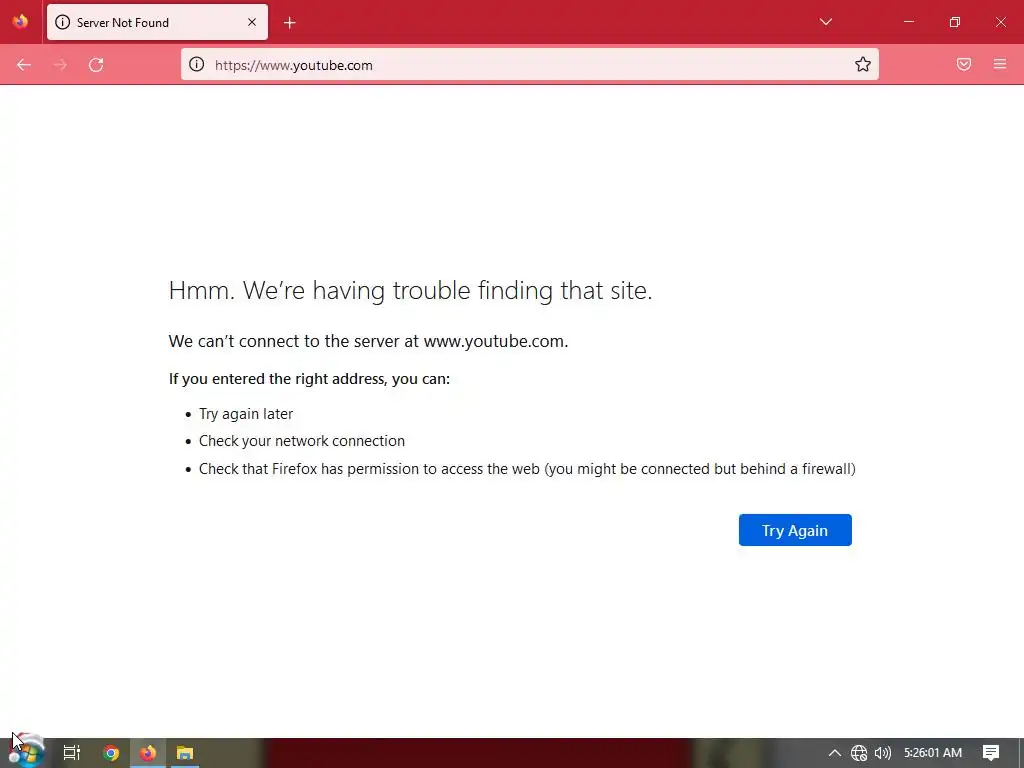Click the disabled forward arrow
Screen dimensions: 1024x768
pos(60,65)
